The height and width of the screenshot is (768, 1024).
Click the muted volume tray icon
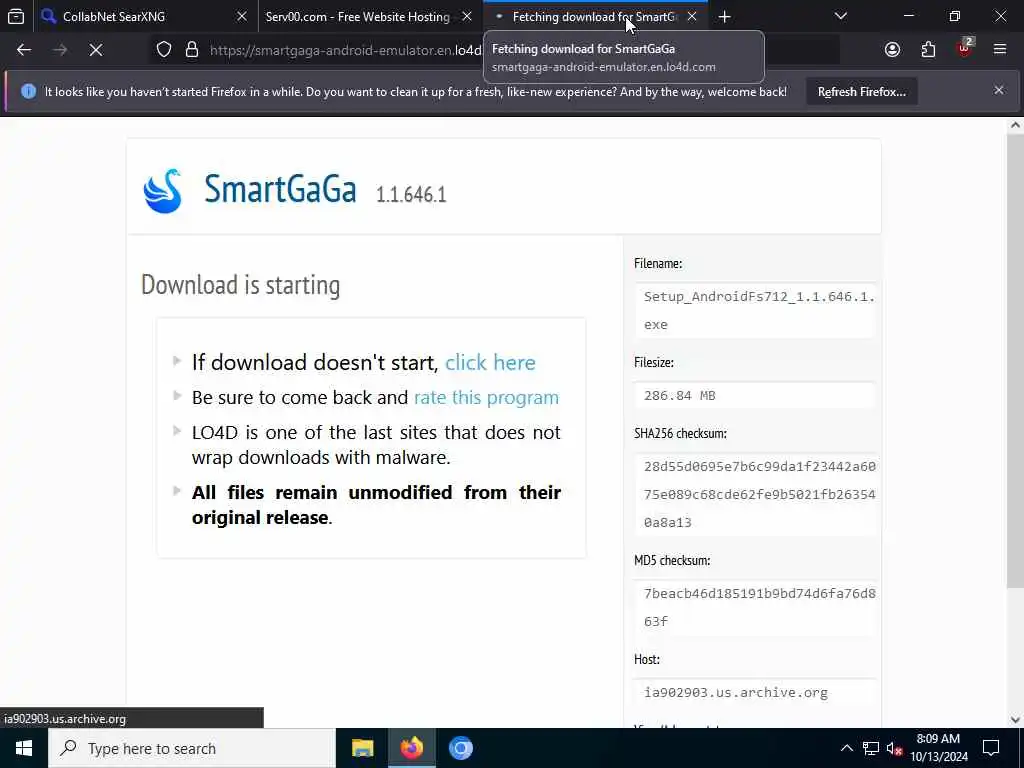click(x=895, y=748)
